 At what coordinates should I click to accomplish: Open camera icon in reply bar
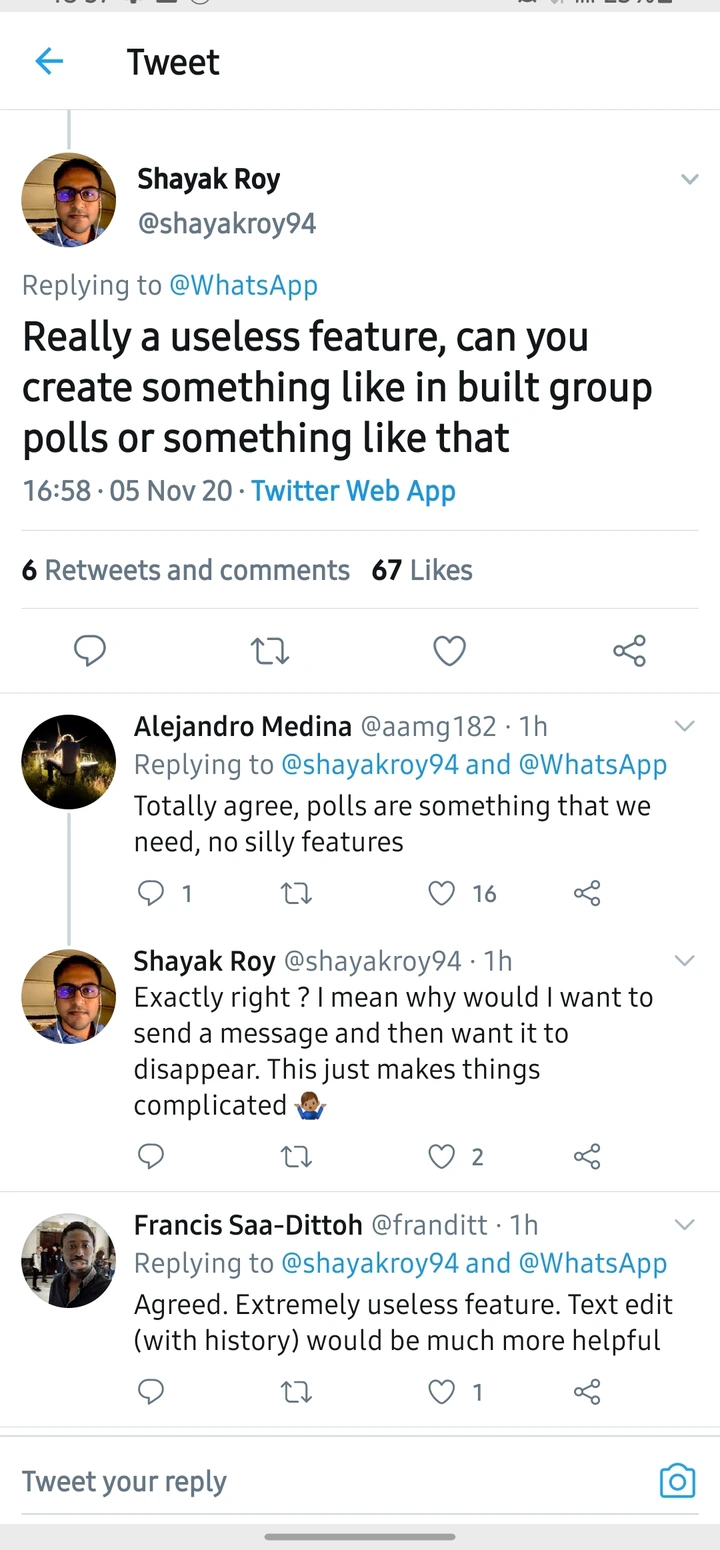[x=677, y=1480]
